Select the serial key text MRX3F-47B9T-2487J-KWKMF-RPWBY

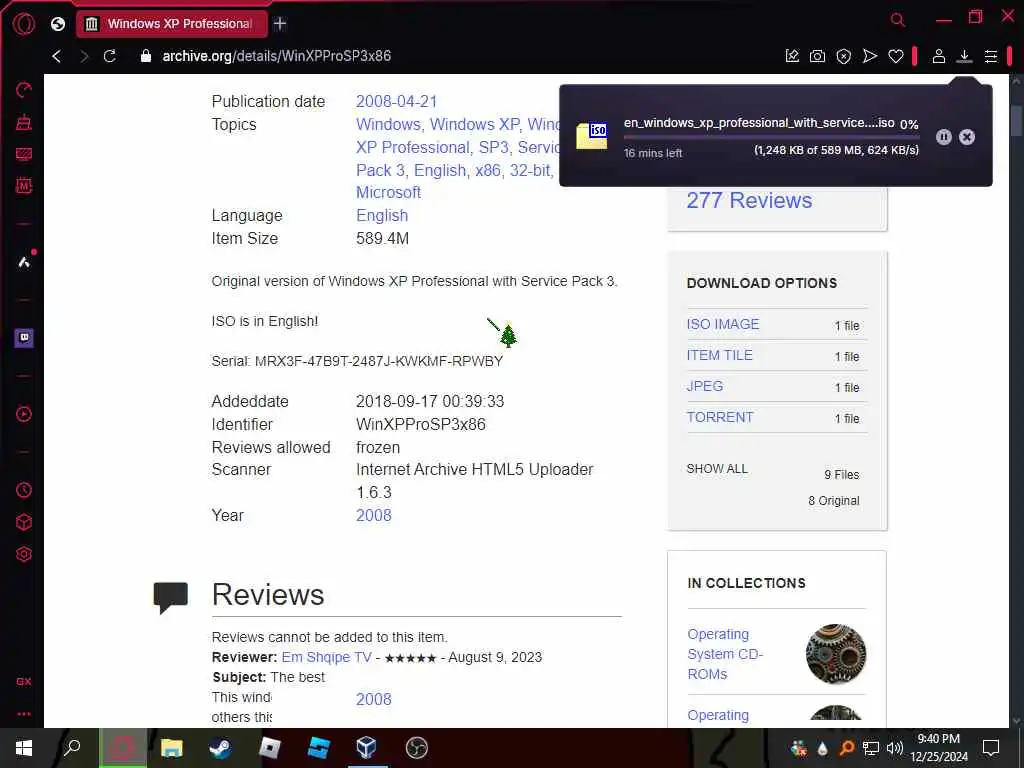379,362
